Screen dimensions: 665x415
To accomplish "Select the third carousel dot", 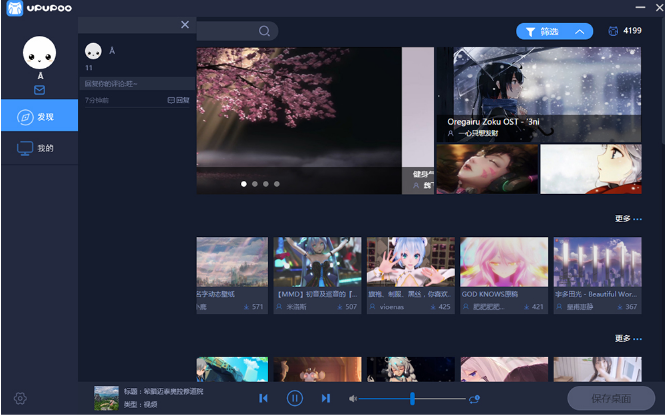I will pyautogui.click(x=266, y=184).
